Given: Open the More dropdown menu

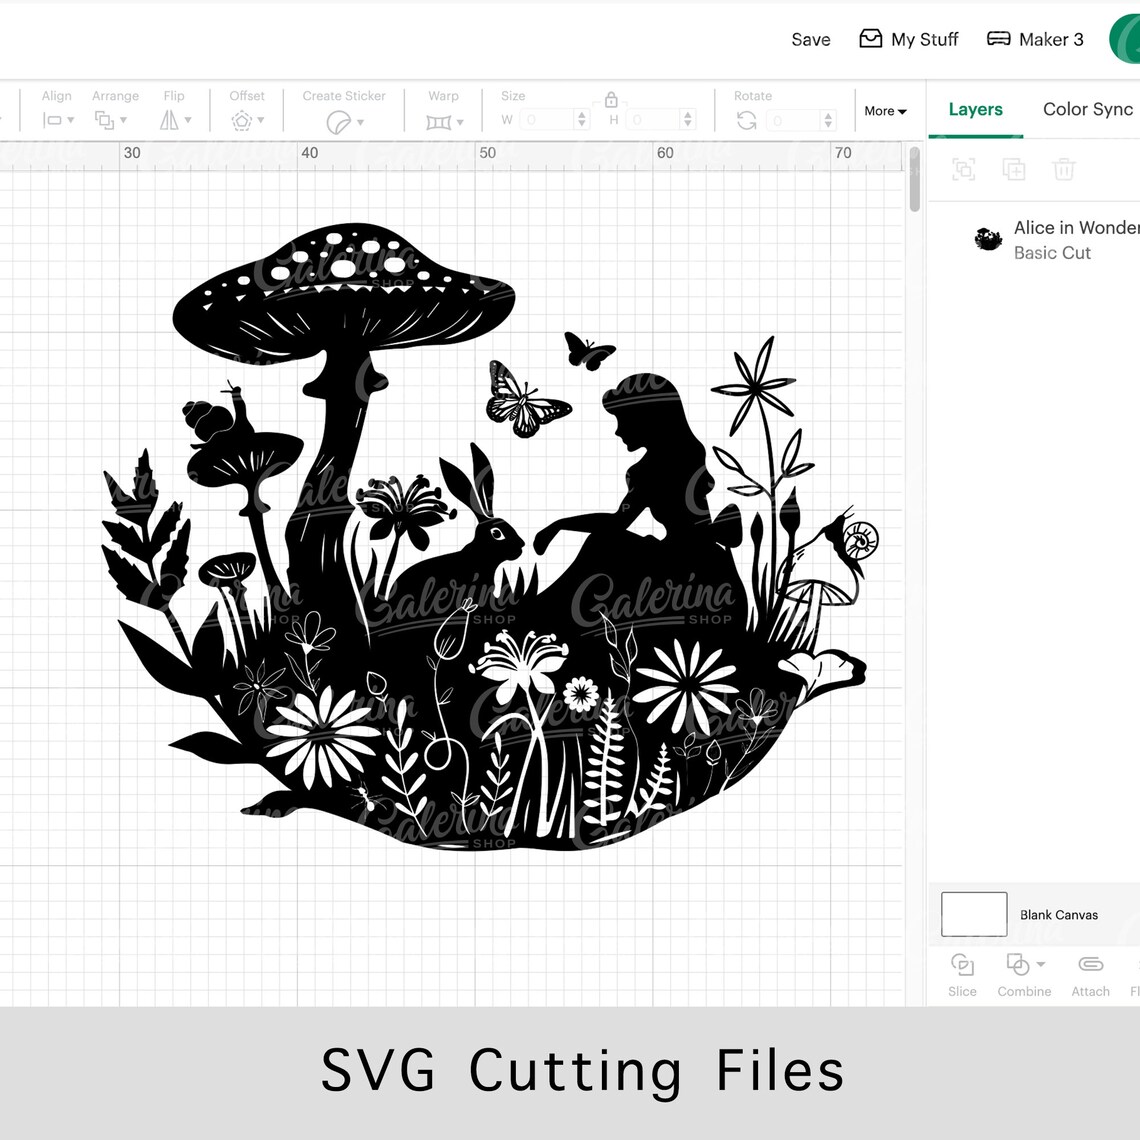Looking at the screenshot, I should point(885,111).
